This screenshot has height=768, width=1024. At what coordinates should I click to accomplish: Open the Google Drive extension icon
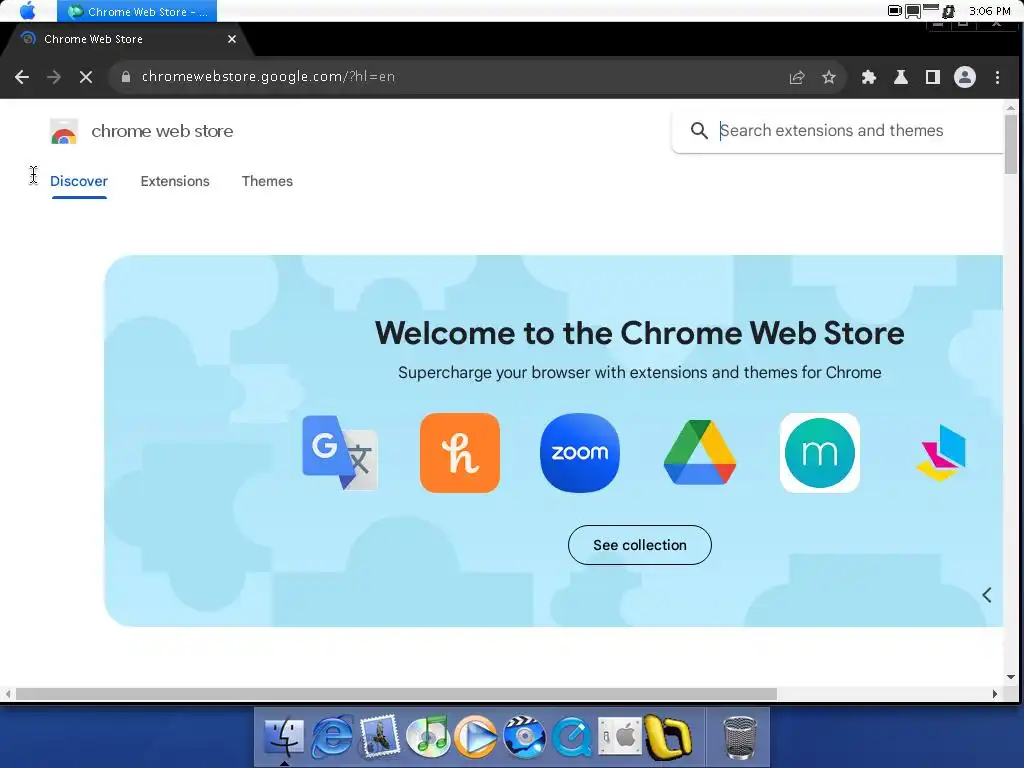pos(700,453)
